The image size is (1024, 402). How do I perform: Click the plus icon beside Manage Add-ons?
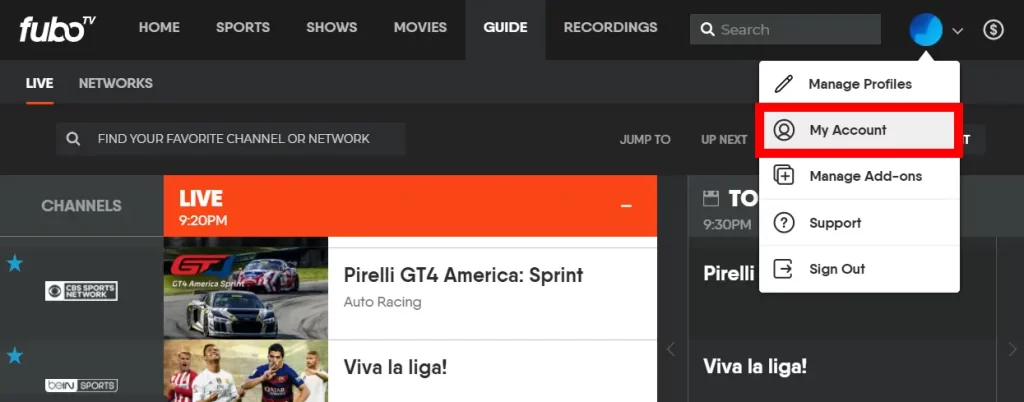coord(784,176)
